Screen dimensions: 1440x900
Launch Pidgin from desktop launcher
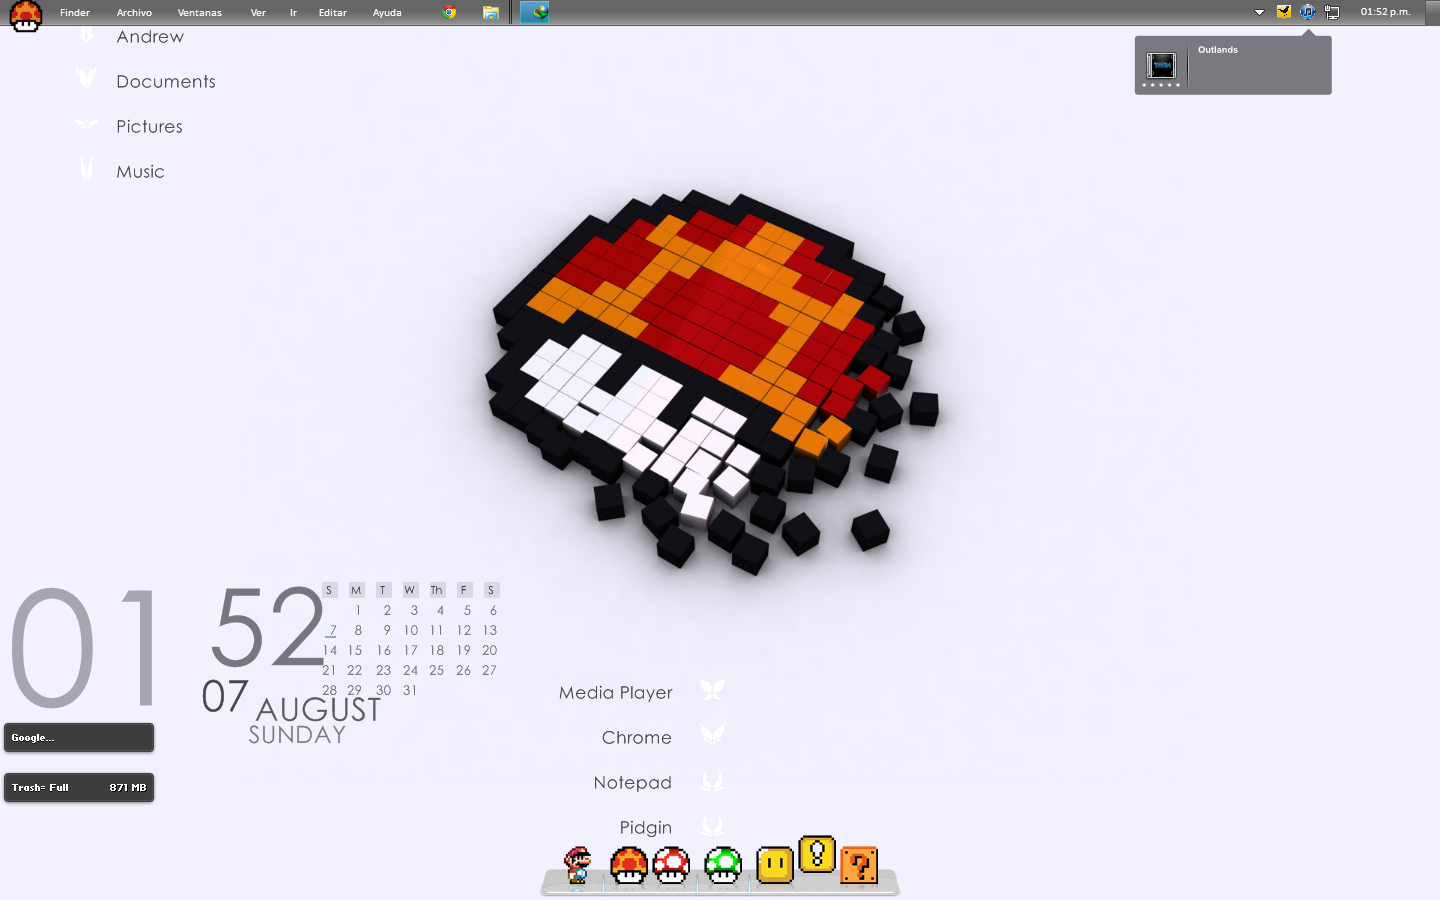646,827
